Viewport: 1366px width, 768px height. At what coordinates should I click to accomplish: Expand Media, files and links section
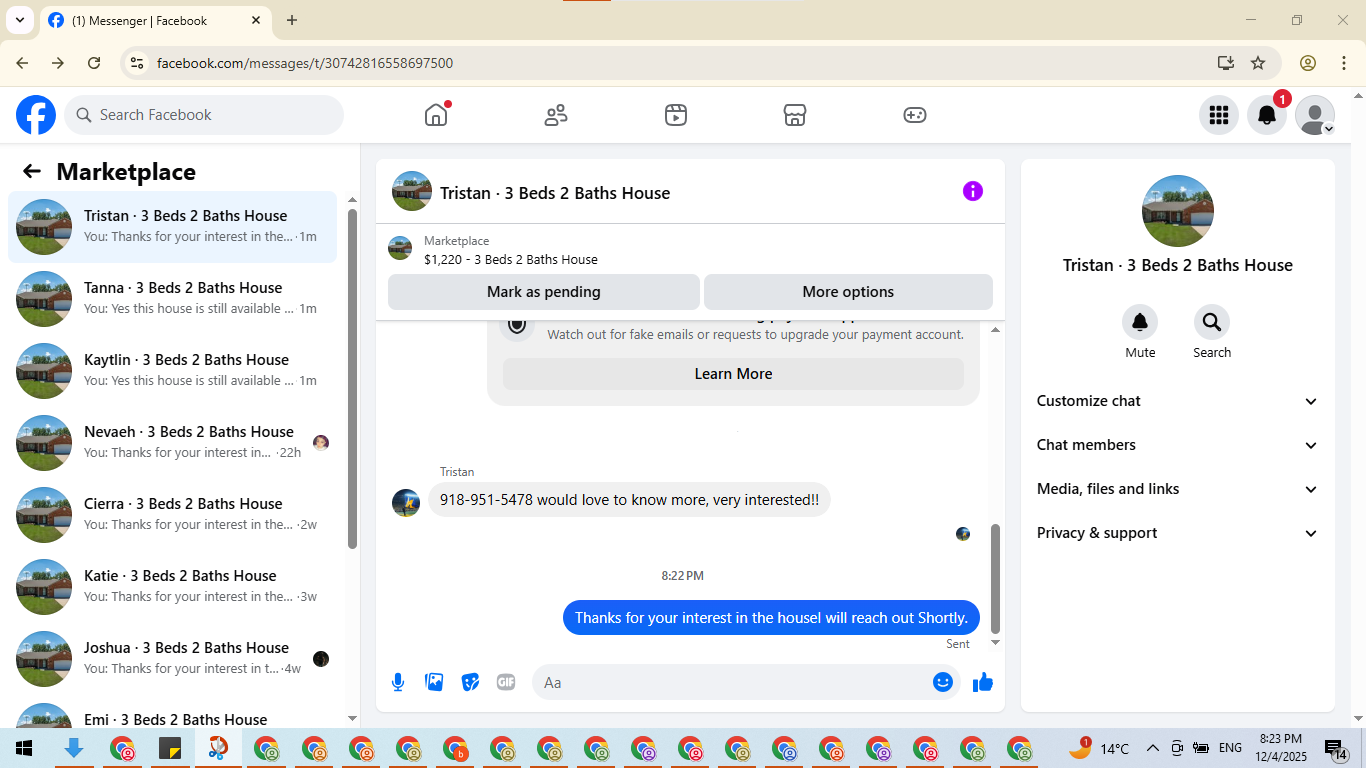[1178, 489]
